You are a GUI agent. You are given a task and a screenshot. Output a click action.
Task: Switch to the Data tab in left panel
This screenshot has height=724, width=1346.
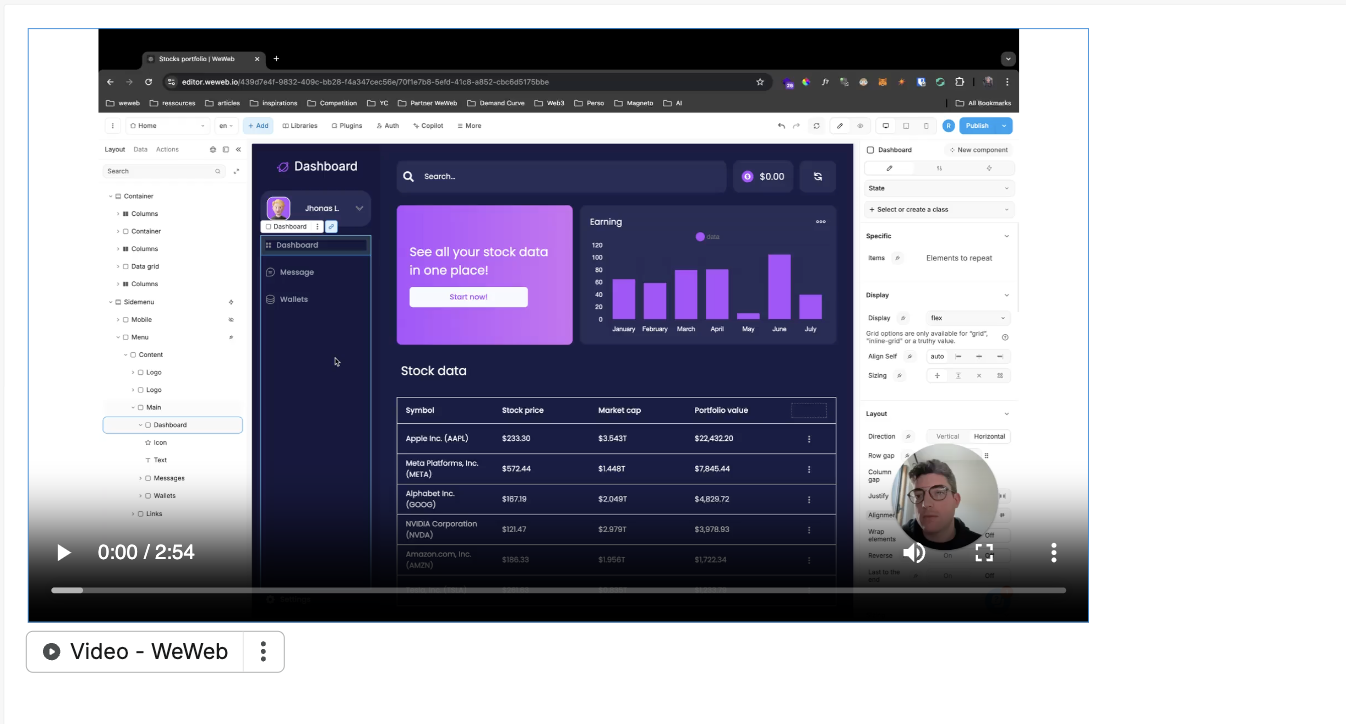point(140,149)
